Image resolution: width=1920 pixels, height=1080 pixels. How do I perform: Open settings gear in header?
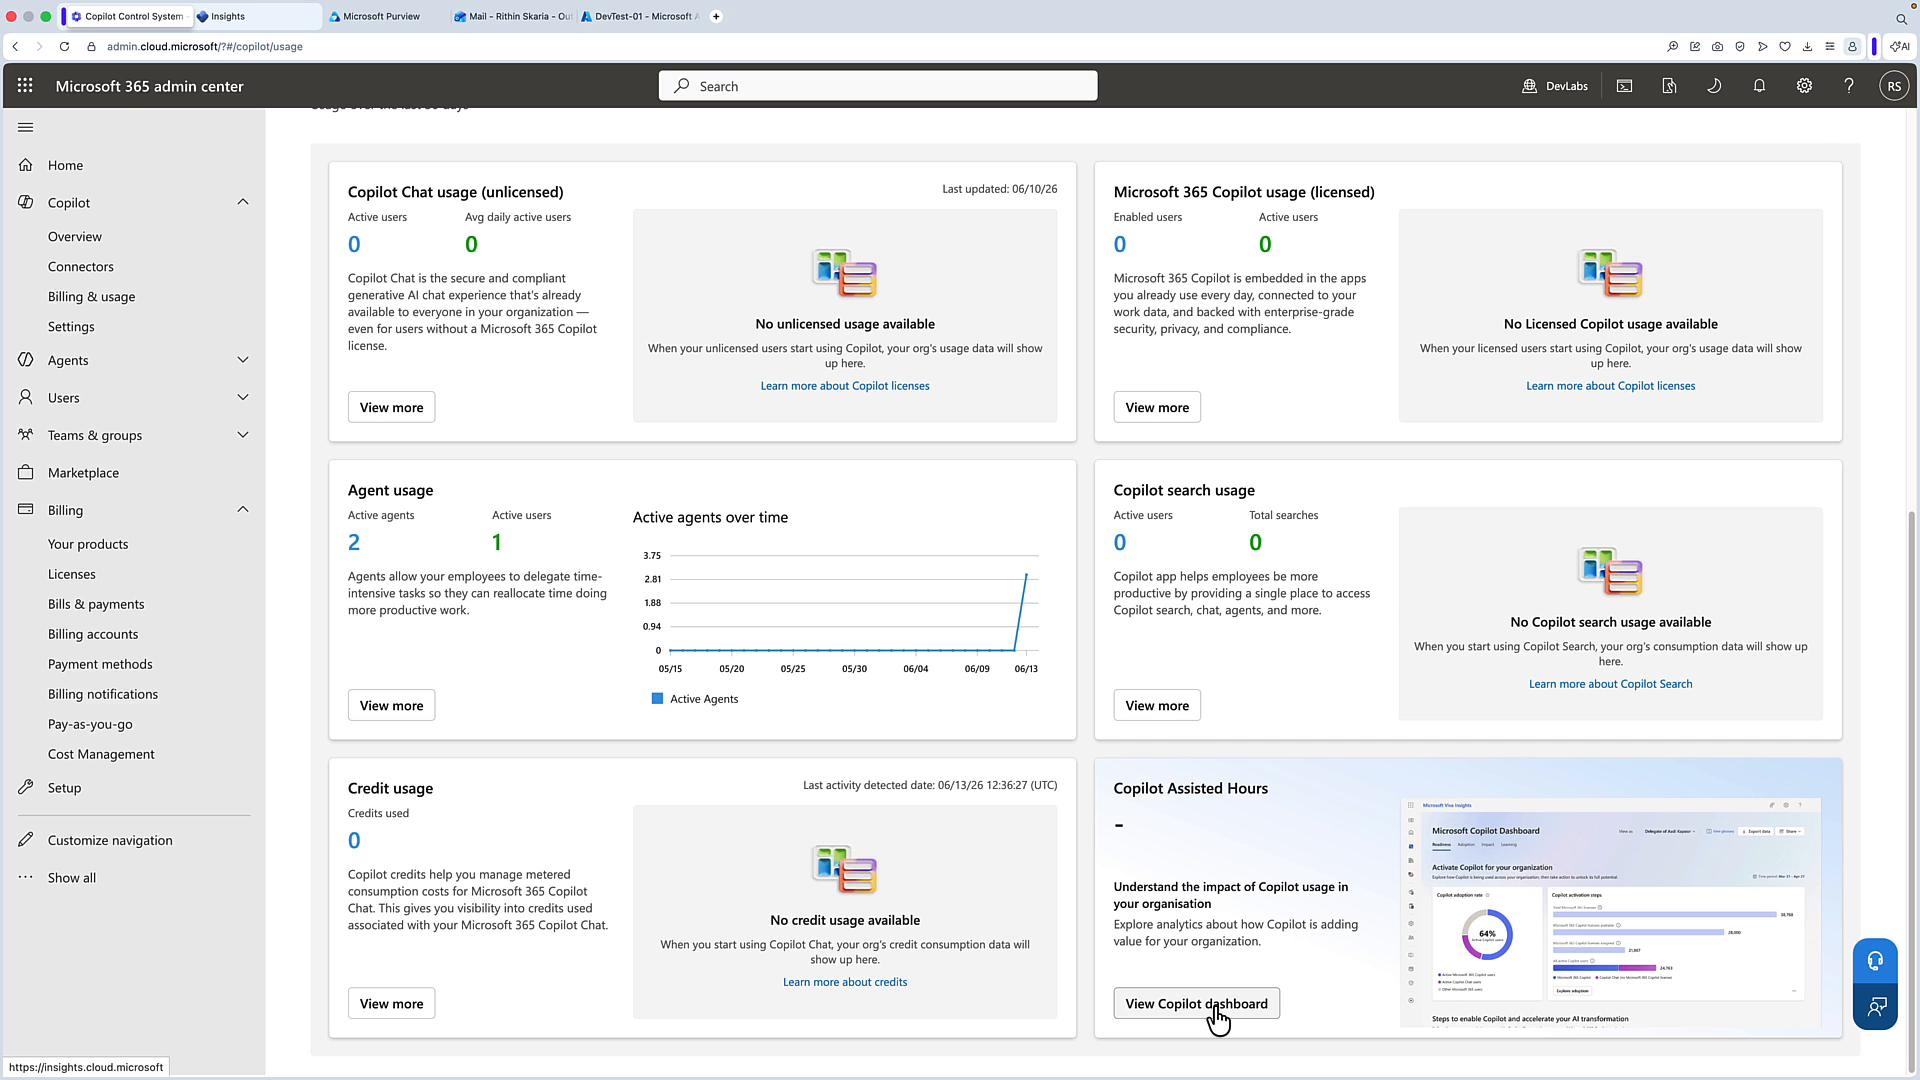point(1804,86)
